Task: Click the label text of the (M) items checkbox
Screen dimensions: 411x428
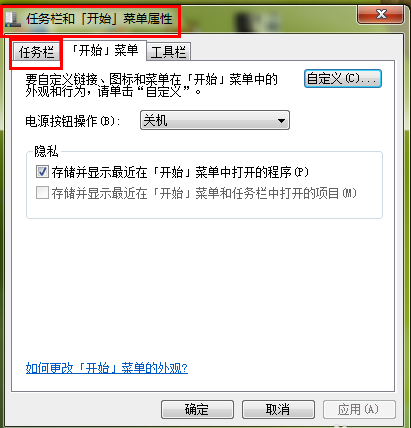Action: [x=204, y=193]
